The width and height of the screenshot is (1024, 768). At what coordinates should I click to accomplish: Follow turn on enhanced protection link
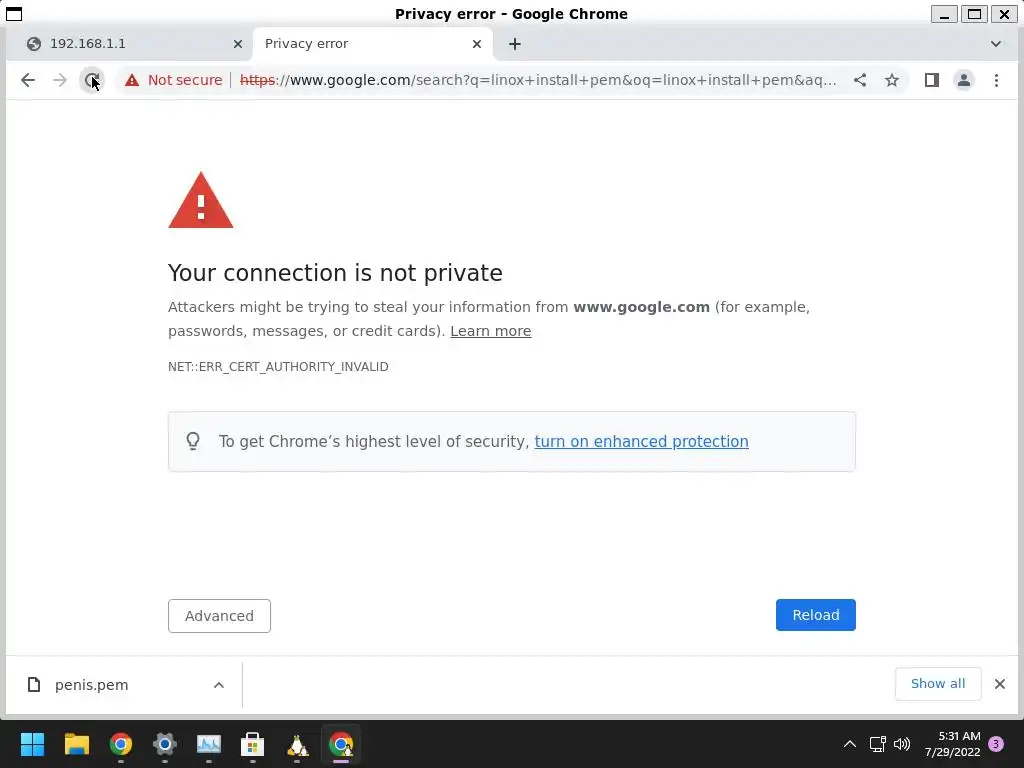[x=641, y=441]
